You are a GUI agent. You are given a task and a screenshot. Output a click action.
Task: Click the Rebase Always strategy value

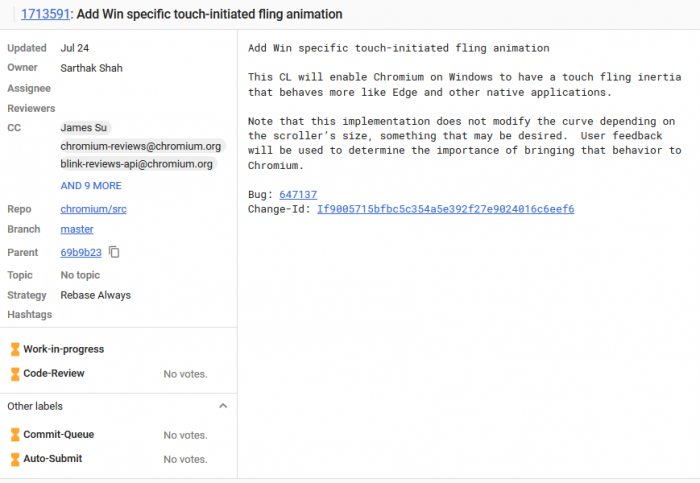(96, 295)
